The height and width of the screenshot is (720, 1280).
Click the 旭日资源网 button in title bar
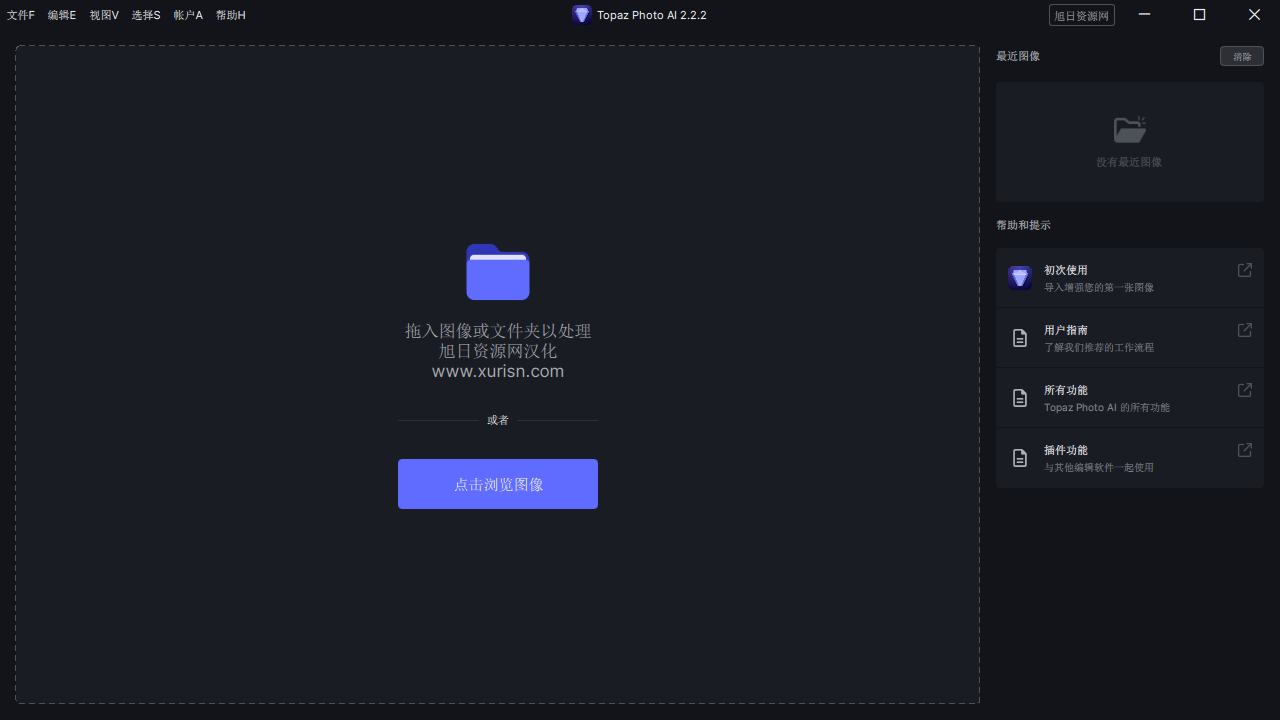click(x=1082, y=16)
